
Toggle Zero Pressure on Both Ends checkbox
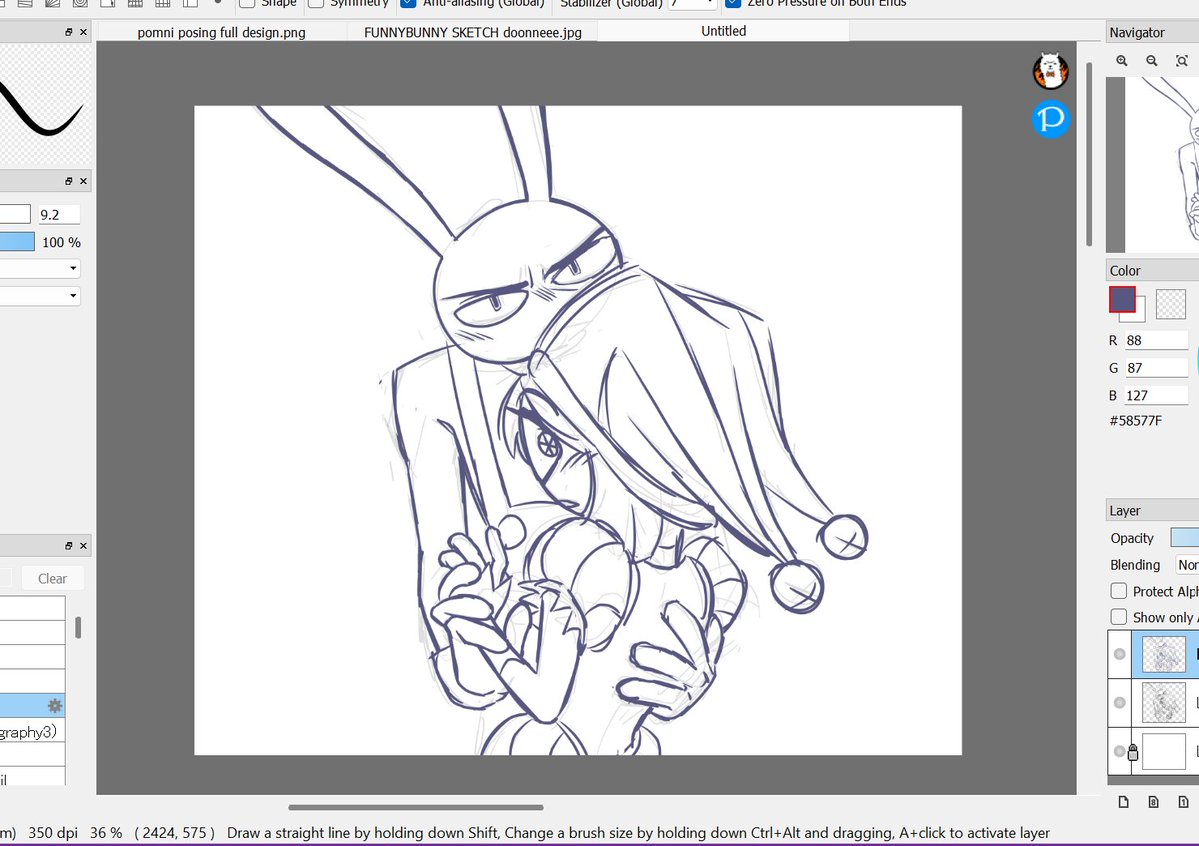(x=733, y=3)
